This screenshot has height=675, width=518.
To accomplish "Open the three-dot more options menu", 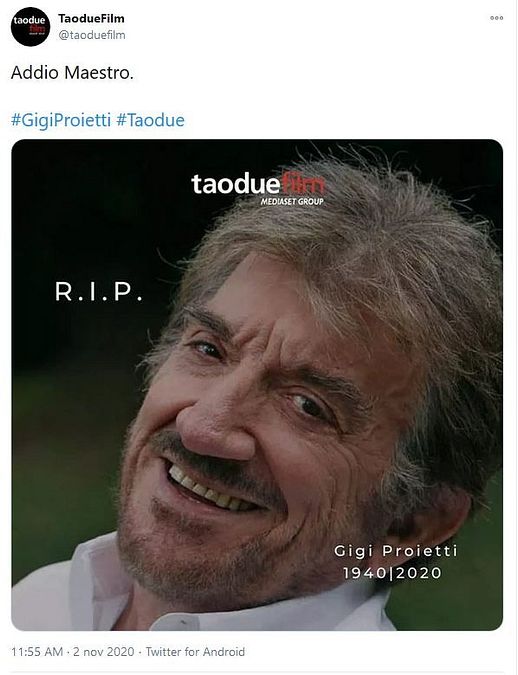I will click(496, 18).
